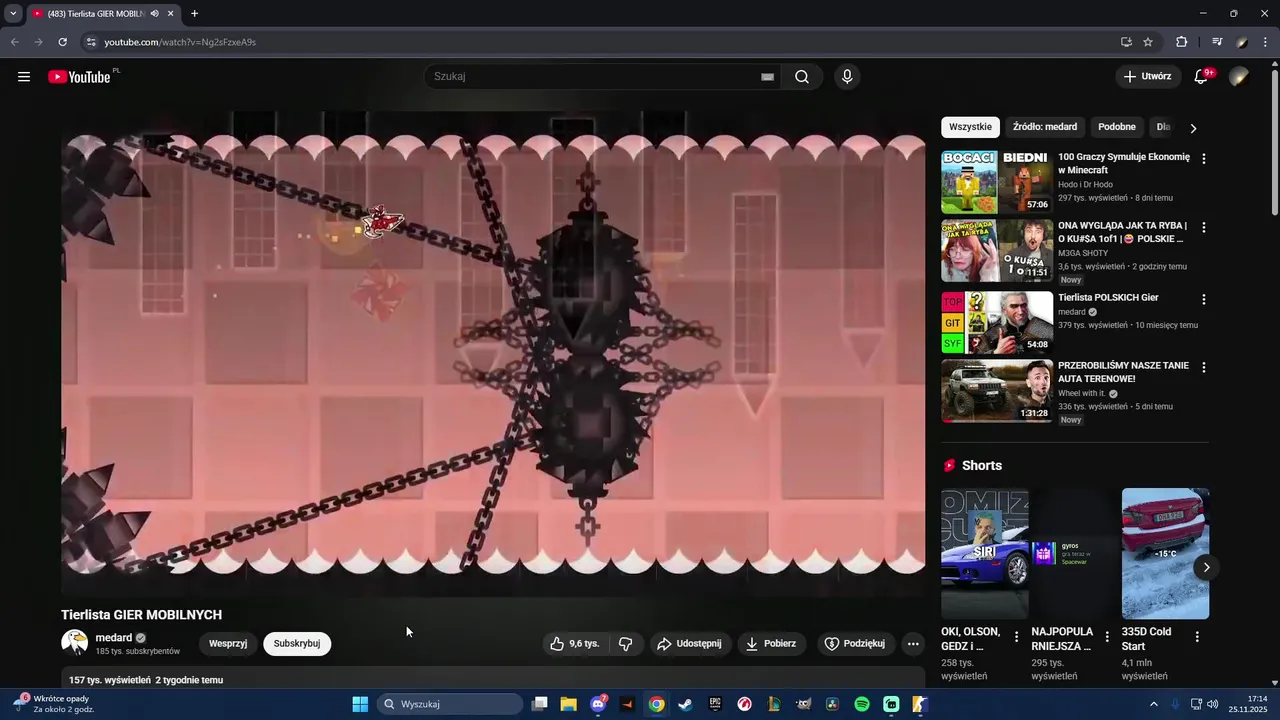Click the Utwórz create button
The width and height of the screenshot is (1280, 720).
click(x=1147, y=77)
